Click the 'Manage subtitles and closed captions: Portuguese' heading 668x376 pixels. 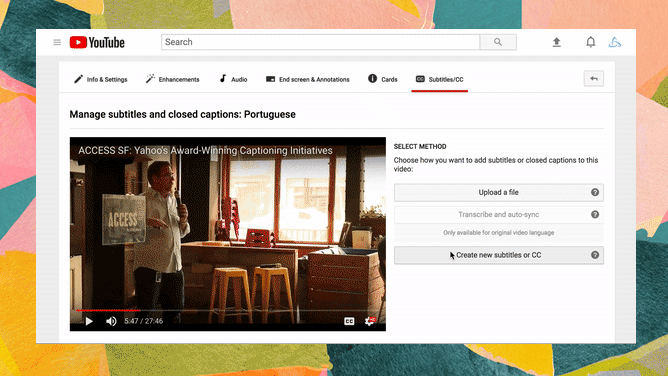[x=182, y=115]
